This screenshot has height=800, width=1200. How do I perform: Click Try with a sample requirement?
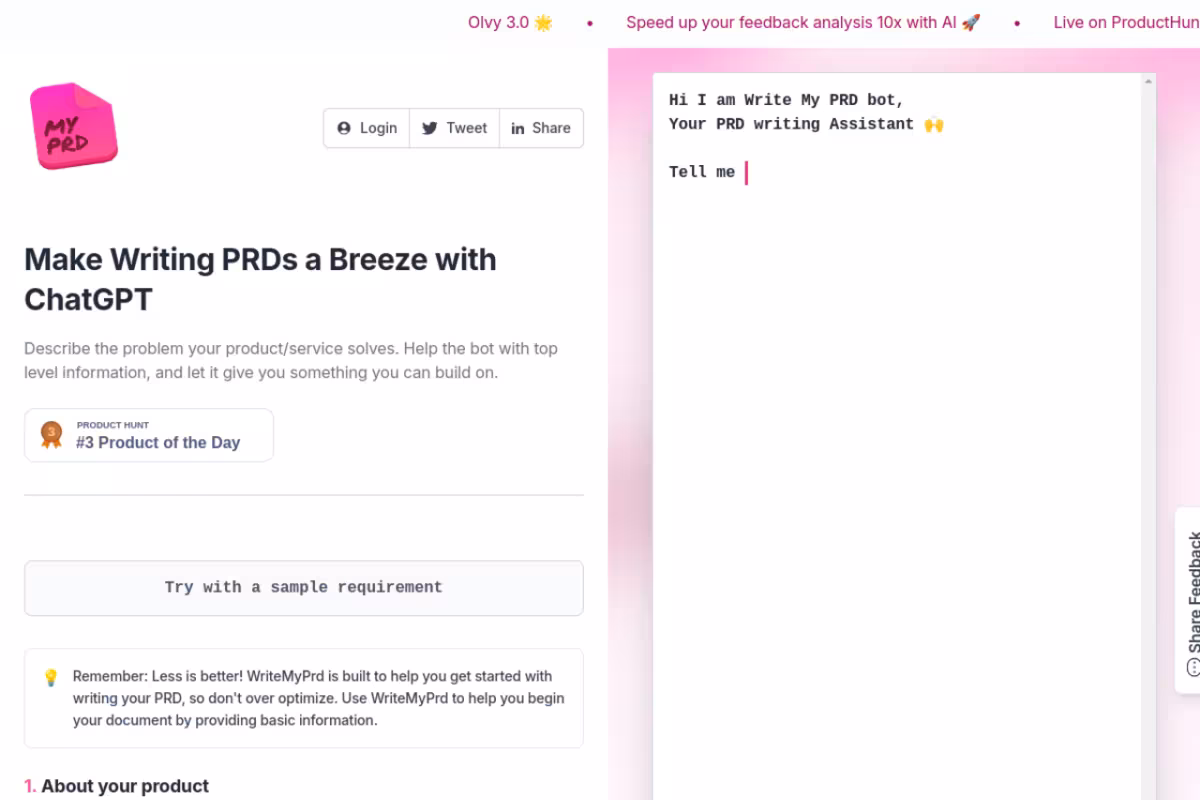click(304, 588)
